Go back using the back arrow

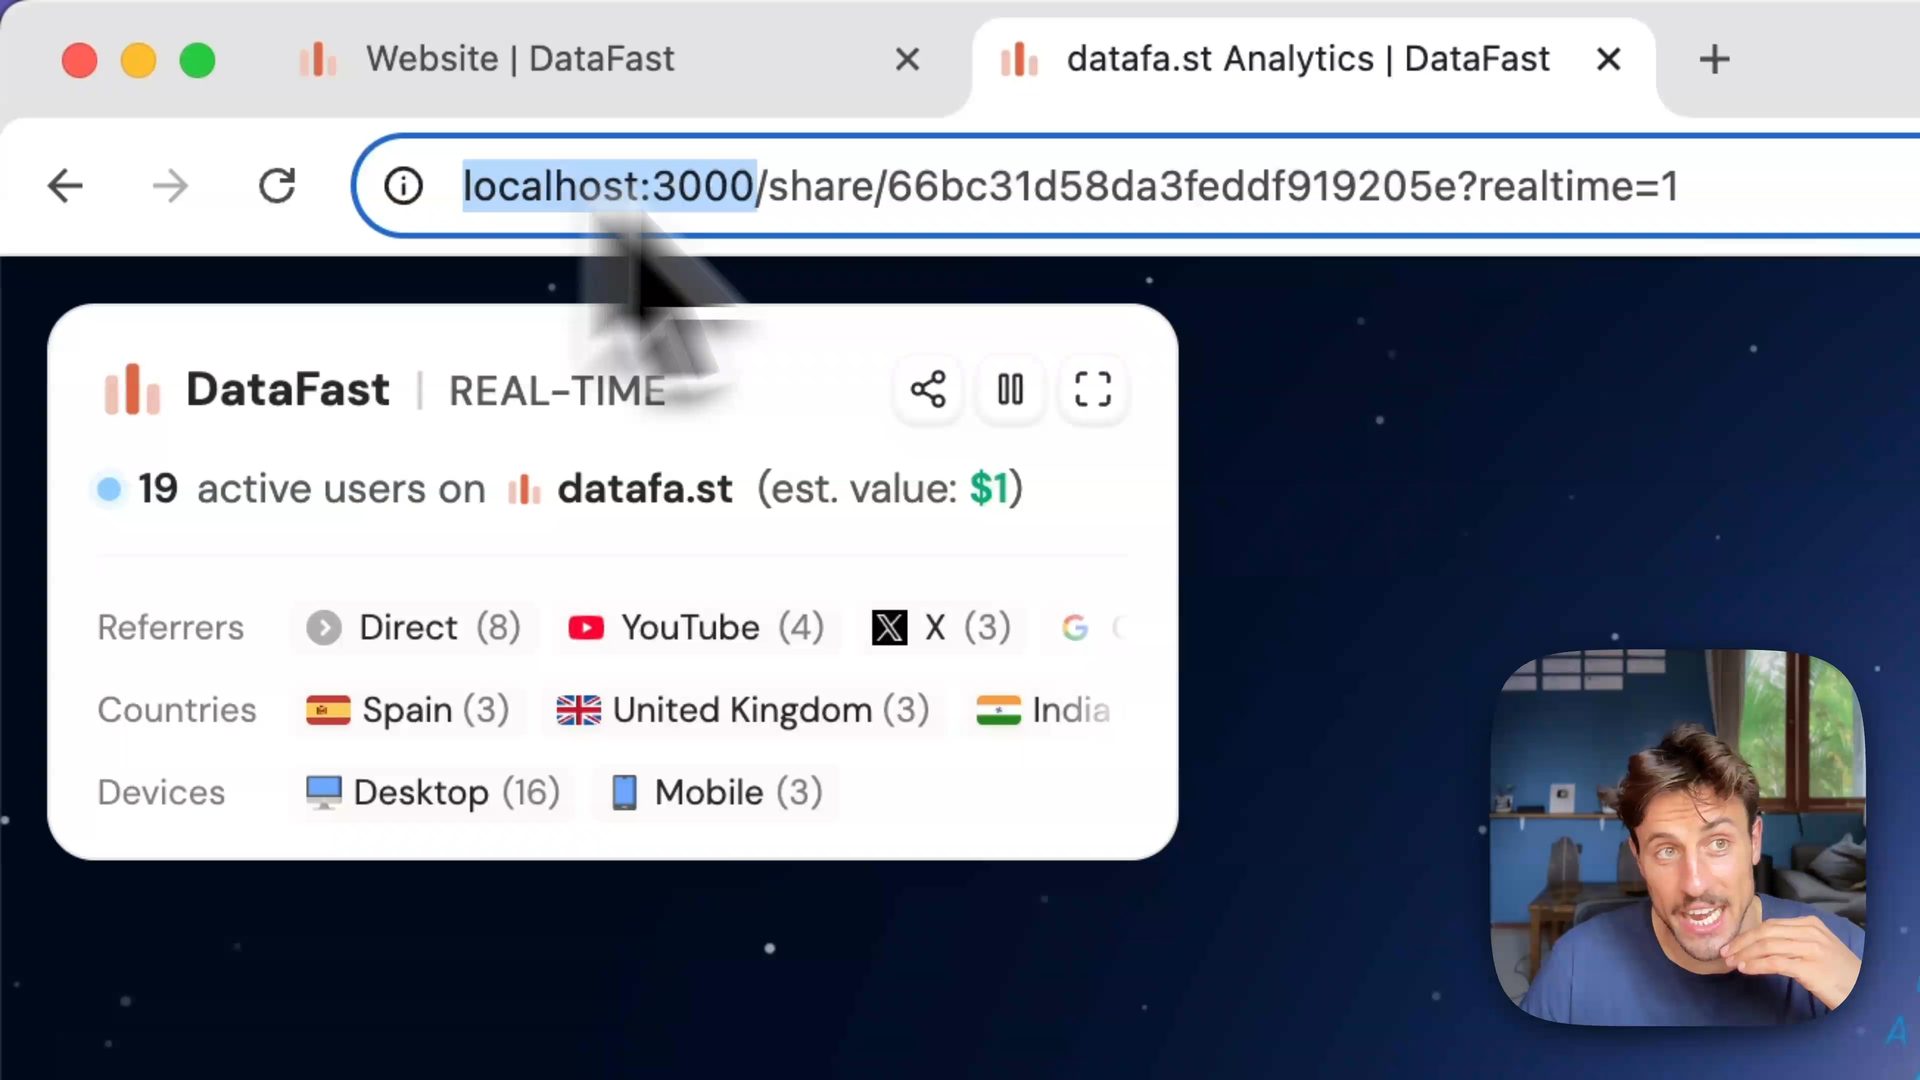click(x=66, y=186)
